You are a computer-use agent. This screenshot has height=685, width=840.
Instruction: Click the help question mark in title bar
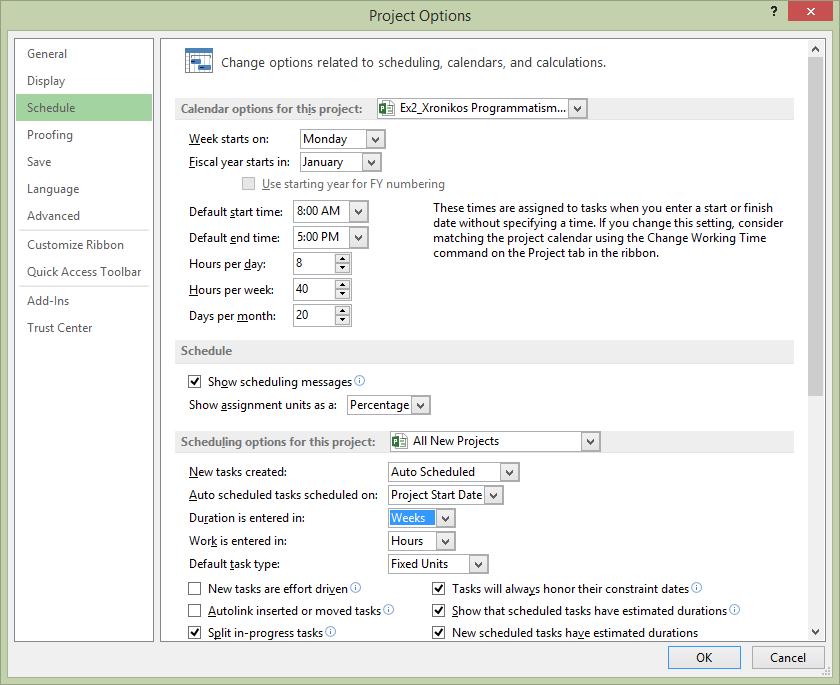tap(774, 12)
